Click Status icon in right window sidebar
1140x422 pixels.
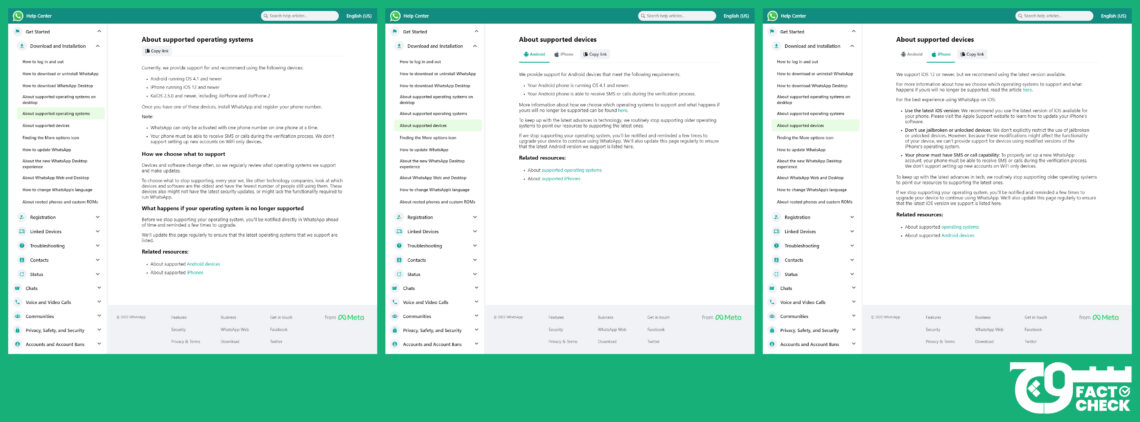776,274
